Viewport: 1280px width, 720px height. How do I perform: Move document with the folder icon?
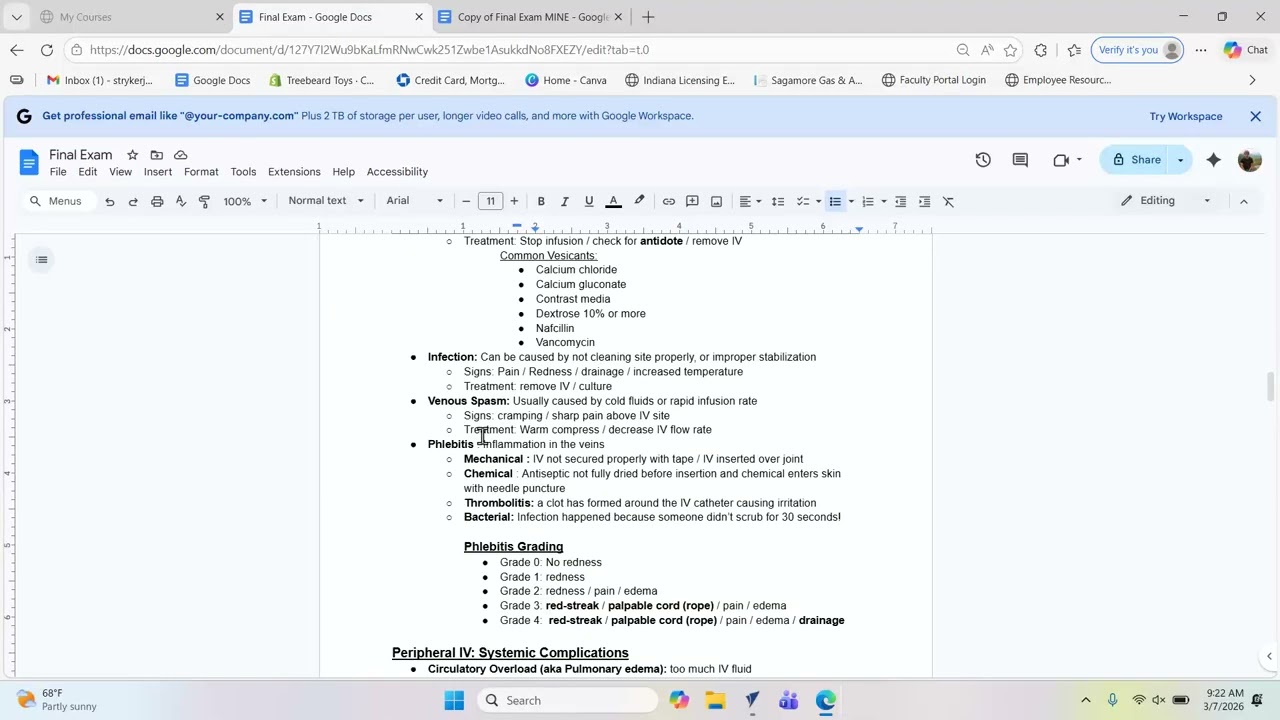click(156, 155)
